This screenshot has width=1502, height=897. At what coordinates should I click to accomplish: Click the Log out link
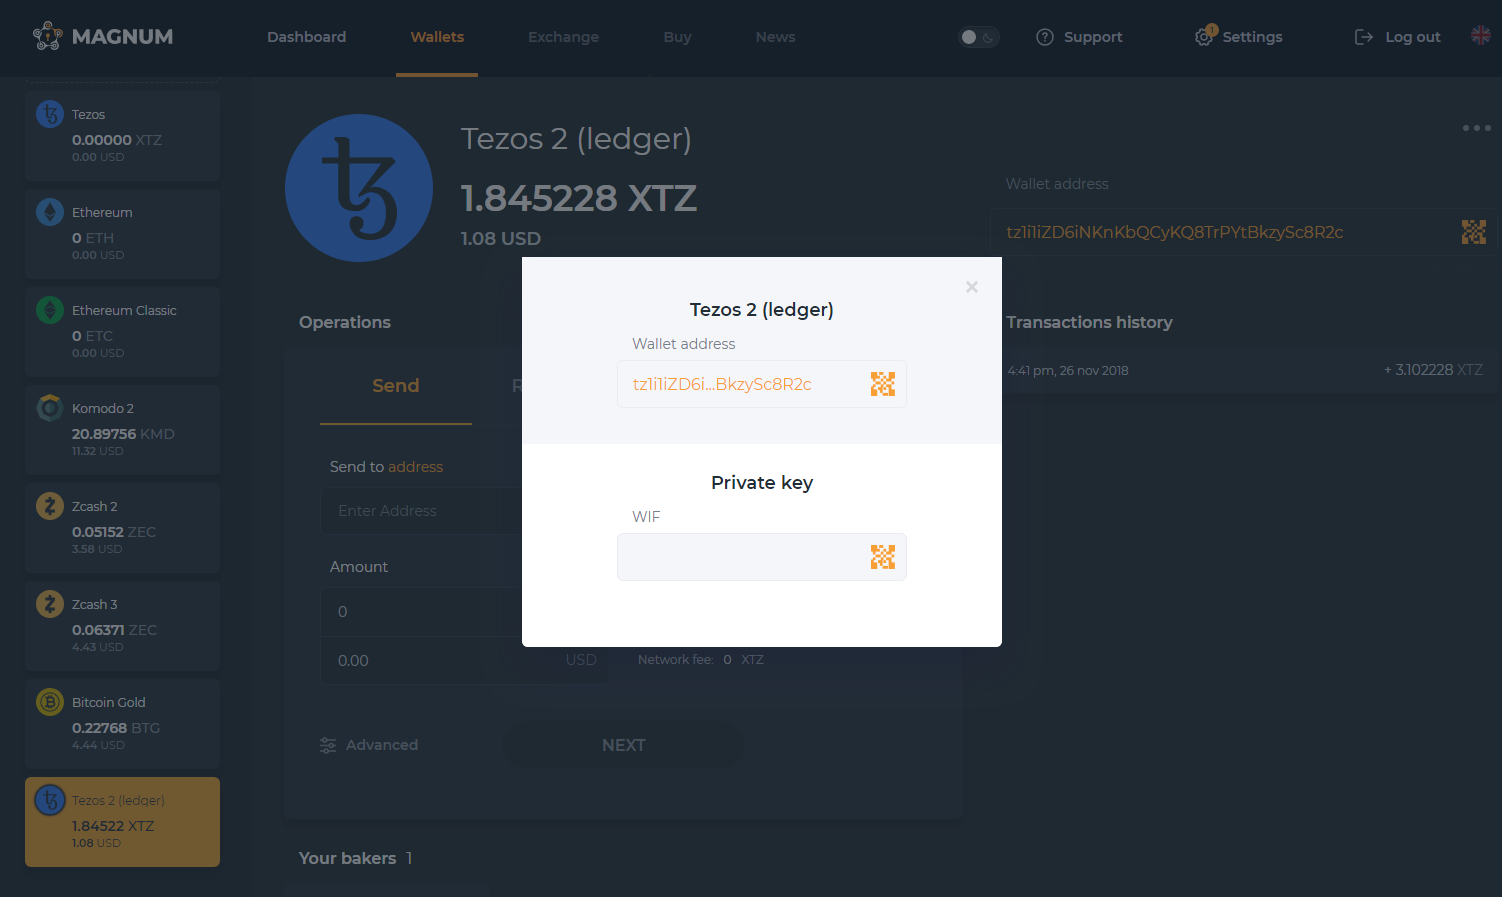click(1413, 37)
